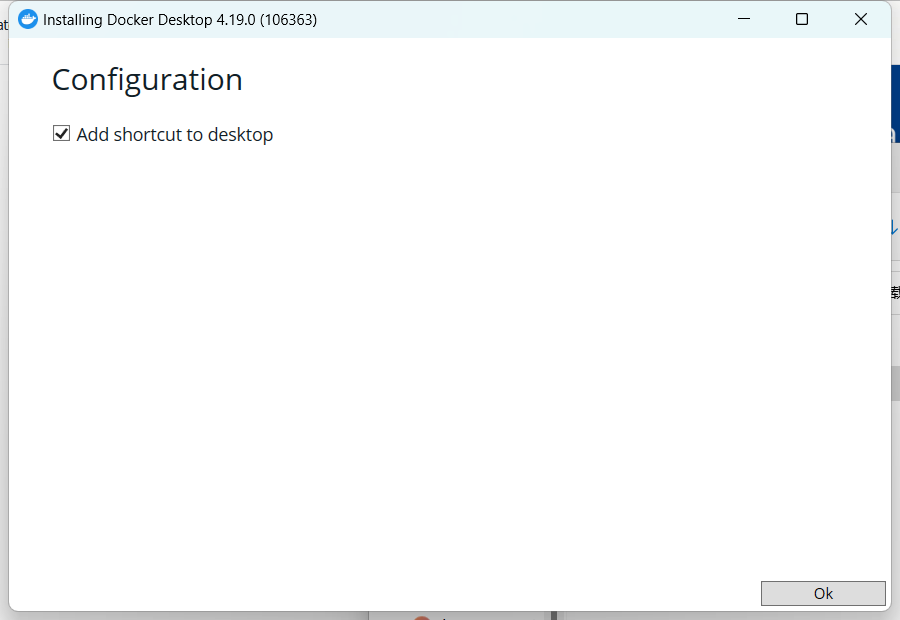Maximize the Docker Desktop installer window
Screen dimensions: 900x620
coord(802,19)
